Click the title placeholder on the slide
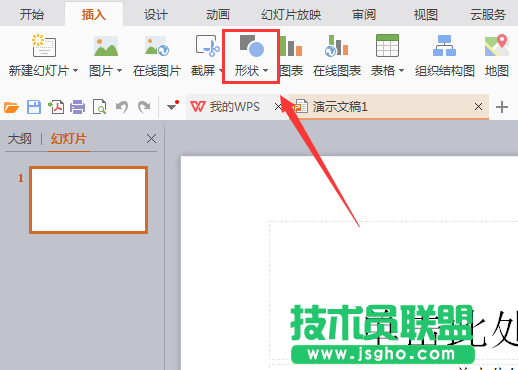 click(x=393, y=290)
